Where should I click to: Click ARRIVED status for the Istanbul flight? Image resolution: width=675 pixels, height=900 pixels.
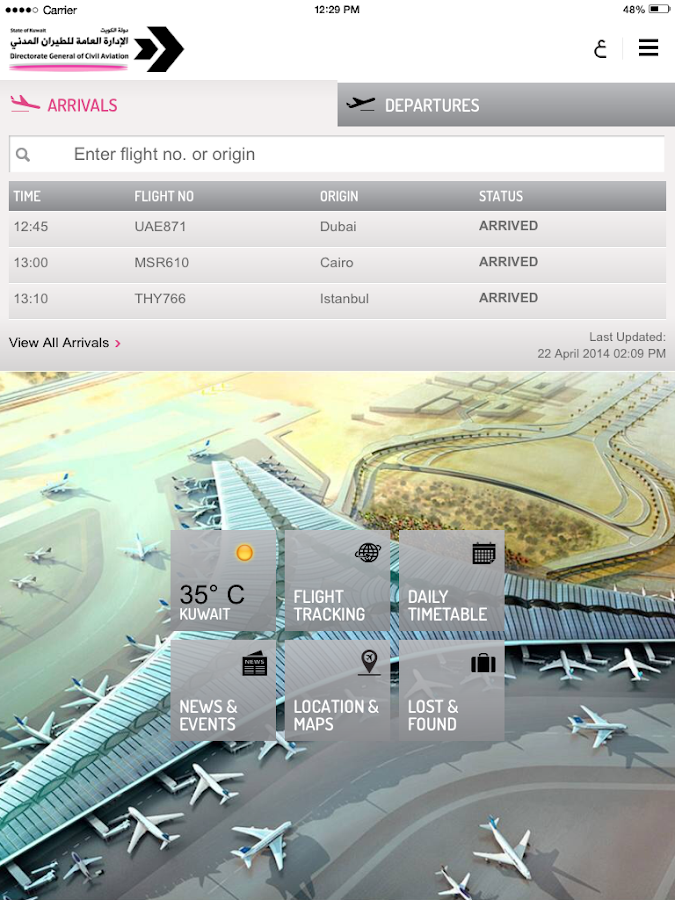pos(509,298)
